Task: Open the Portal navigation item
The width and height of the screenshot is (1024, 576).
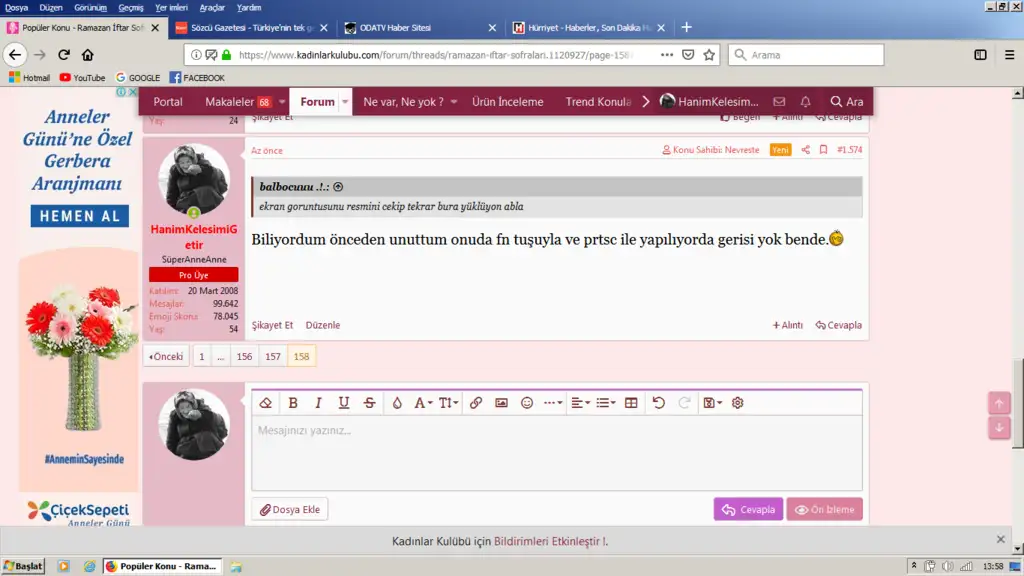Action: tap(168, 102)
